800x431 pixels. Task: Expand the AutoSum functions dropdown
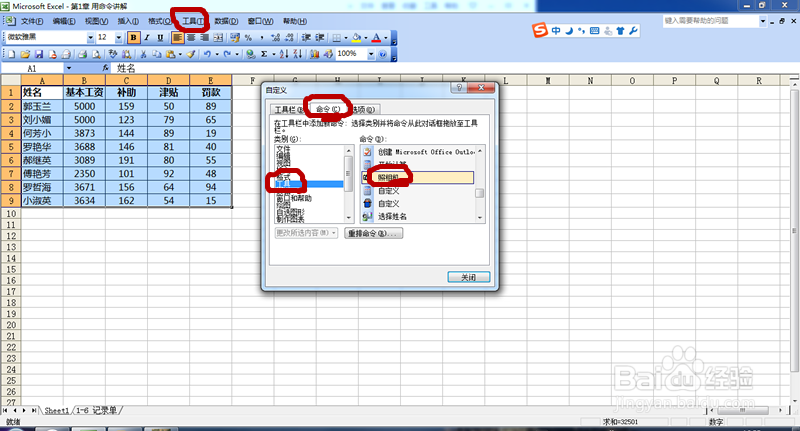tap(274, 54)
